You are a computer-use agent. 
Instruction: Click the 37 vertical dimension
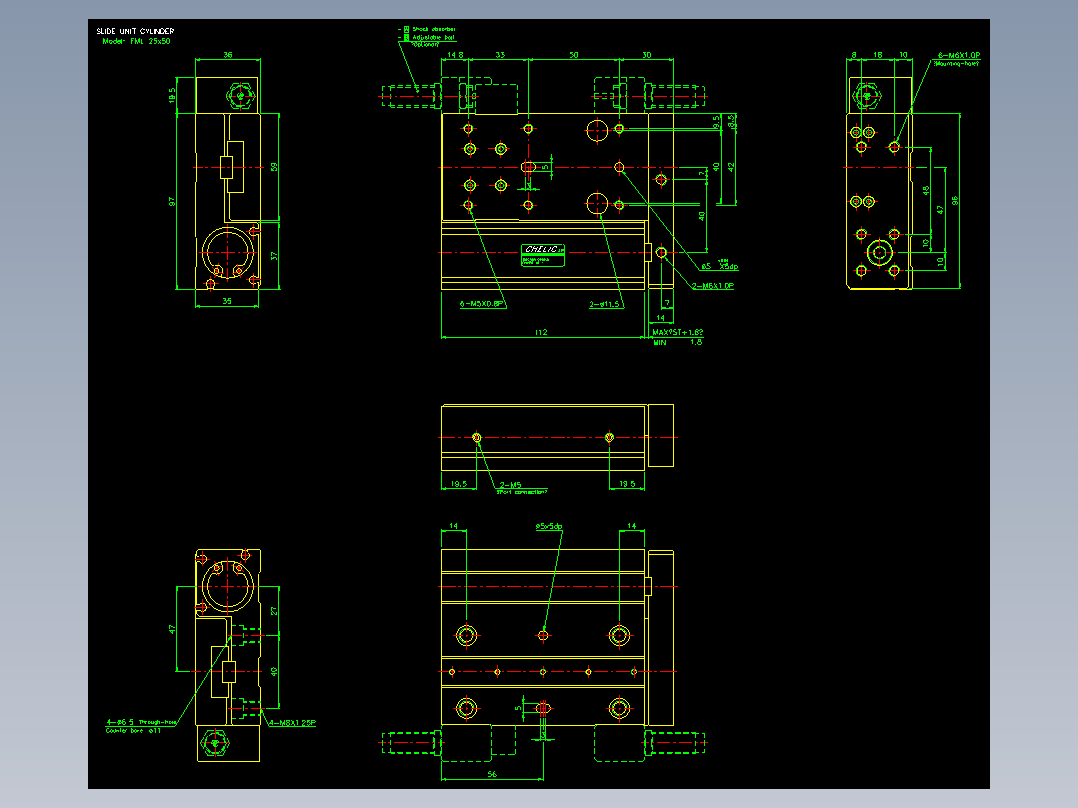pyautogui.click(x=274, y=256)
